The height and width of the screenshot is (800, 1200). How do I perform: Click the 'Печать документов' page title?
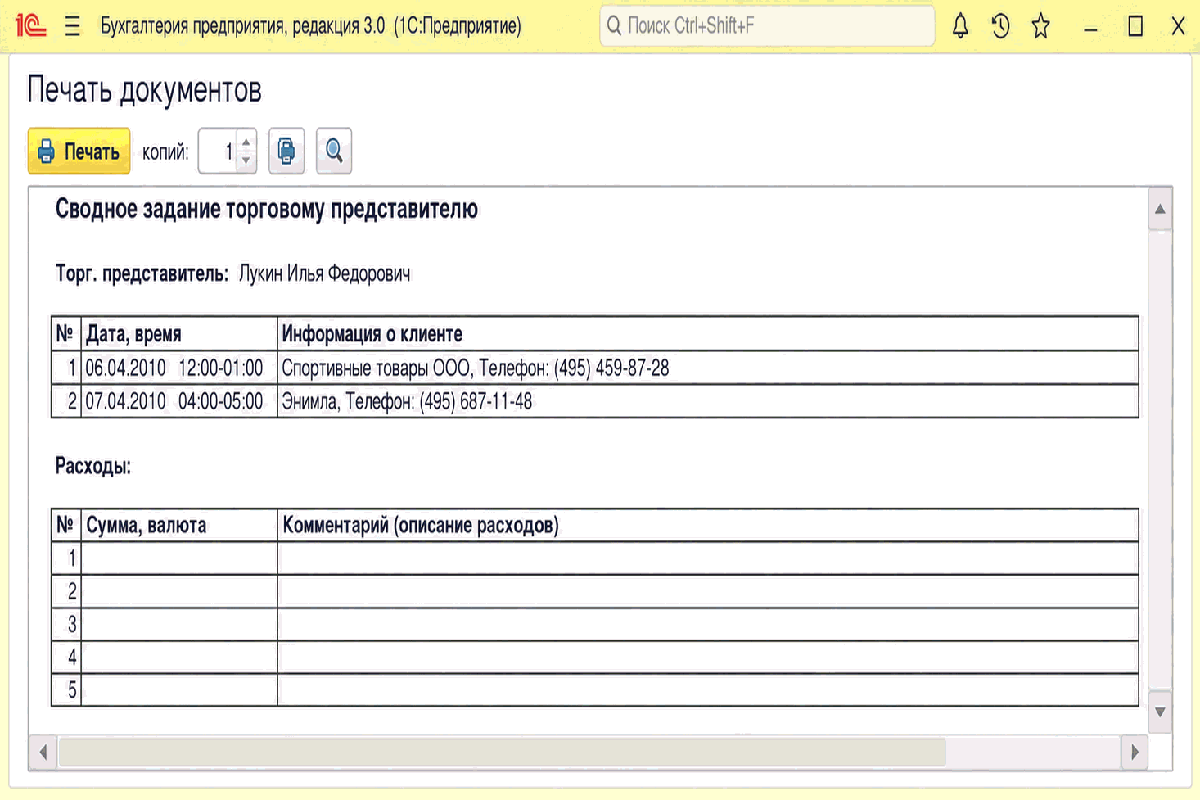[145, 91]
